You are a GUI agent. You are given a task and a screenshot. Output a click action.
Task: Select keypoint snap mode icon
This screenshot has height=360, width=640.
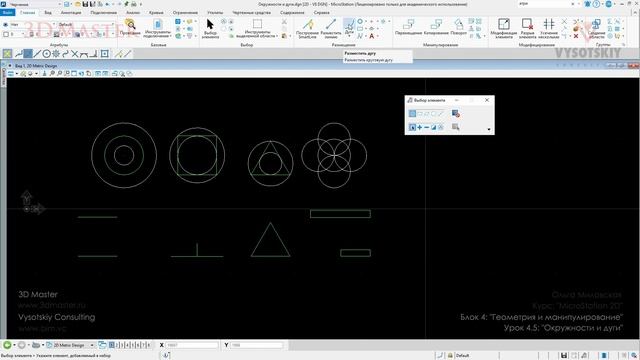28,53
